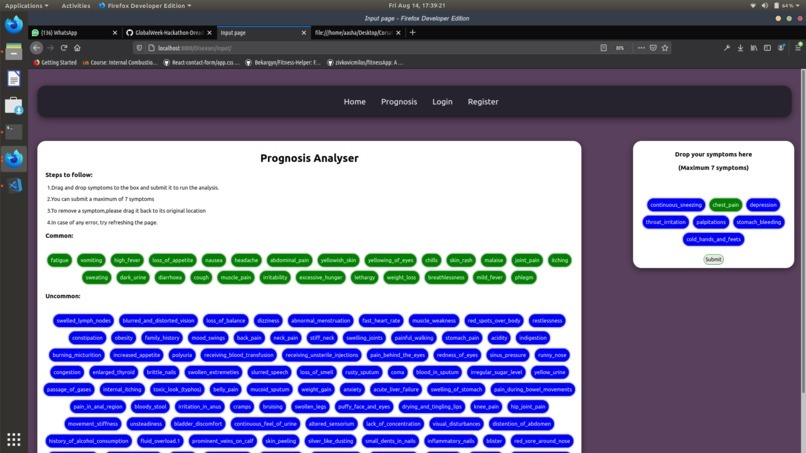Image resolution: width=806 pixels, height=453 pixels.
Task: Open page actions three-dot menu
Action: 641,48
